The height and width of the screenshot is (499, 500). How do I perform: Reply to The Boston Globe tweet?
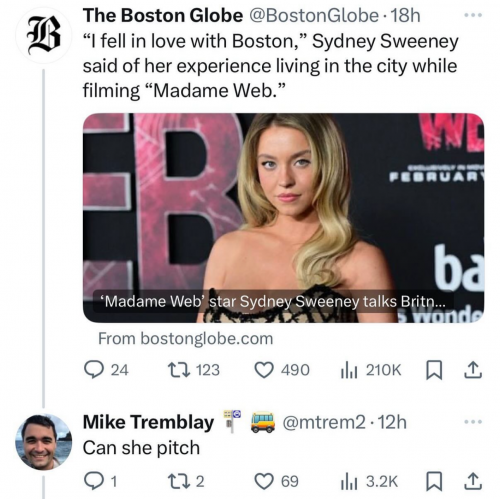106,370
